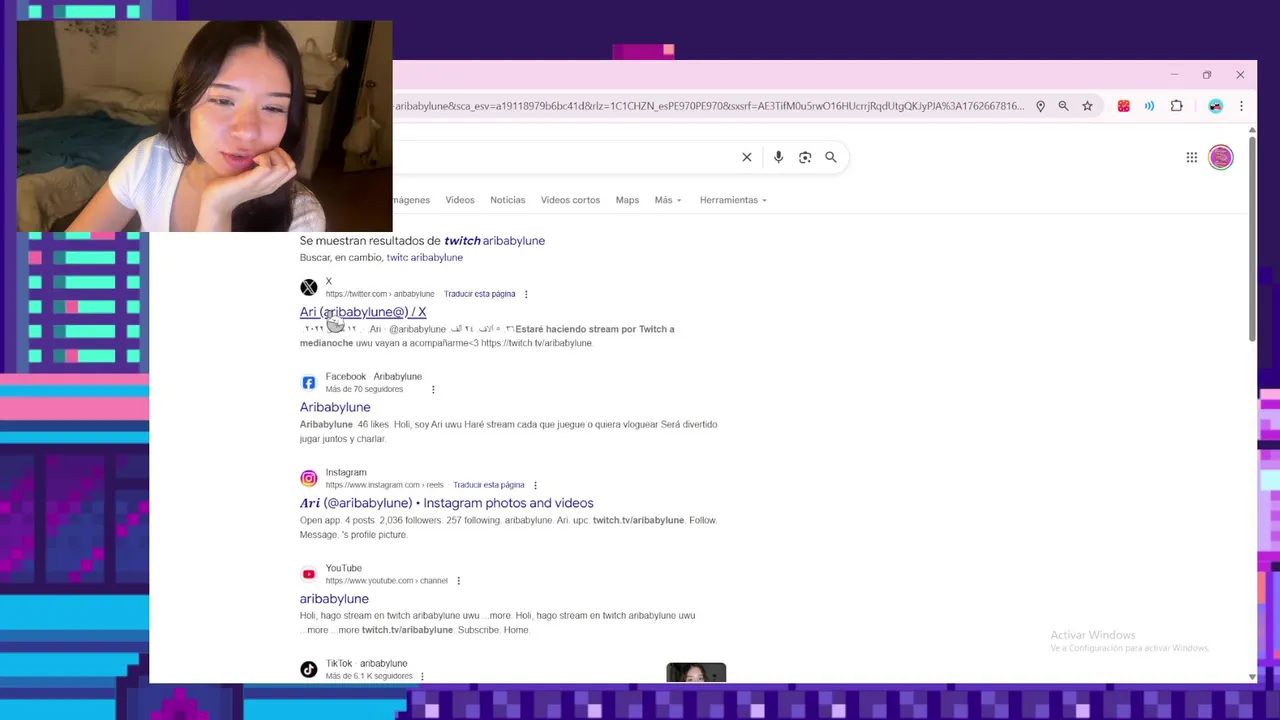
Task: Open the red checklist extension icon
Action: click(x=1124, y=106)
